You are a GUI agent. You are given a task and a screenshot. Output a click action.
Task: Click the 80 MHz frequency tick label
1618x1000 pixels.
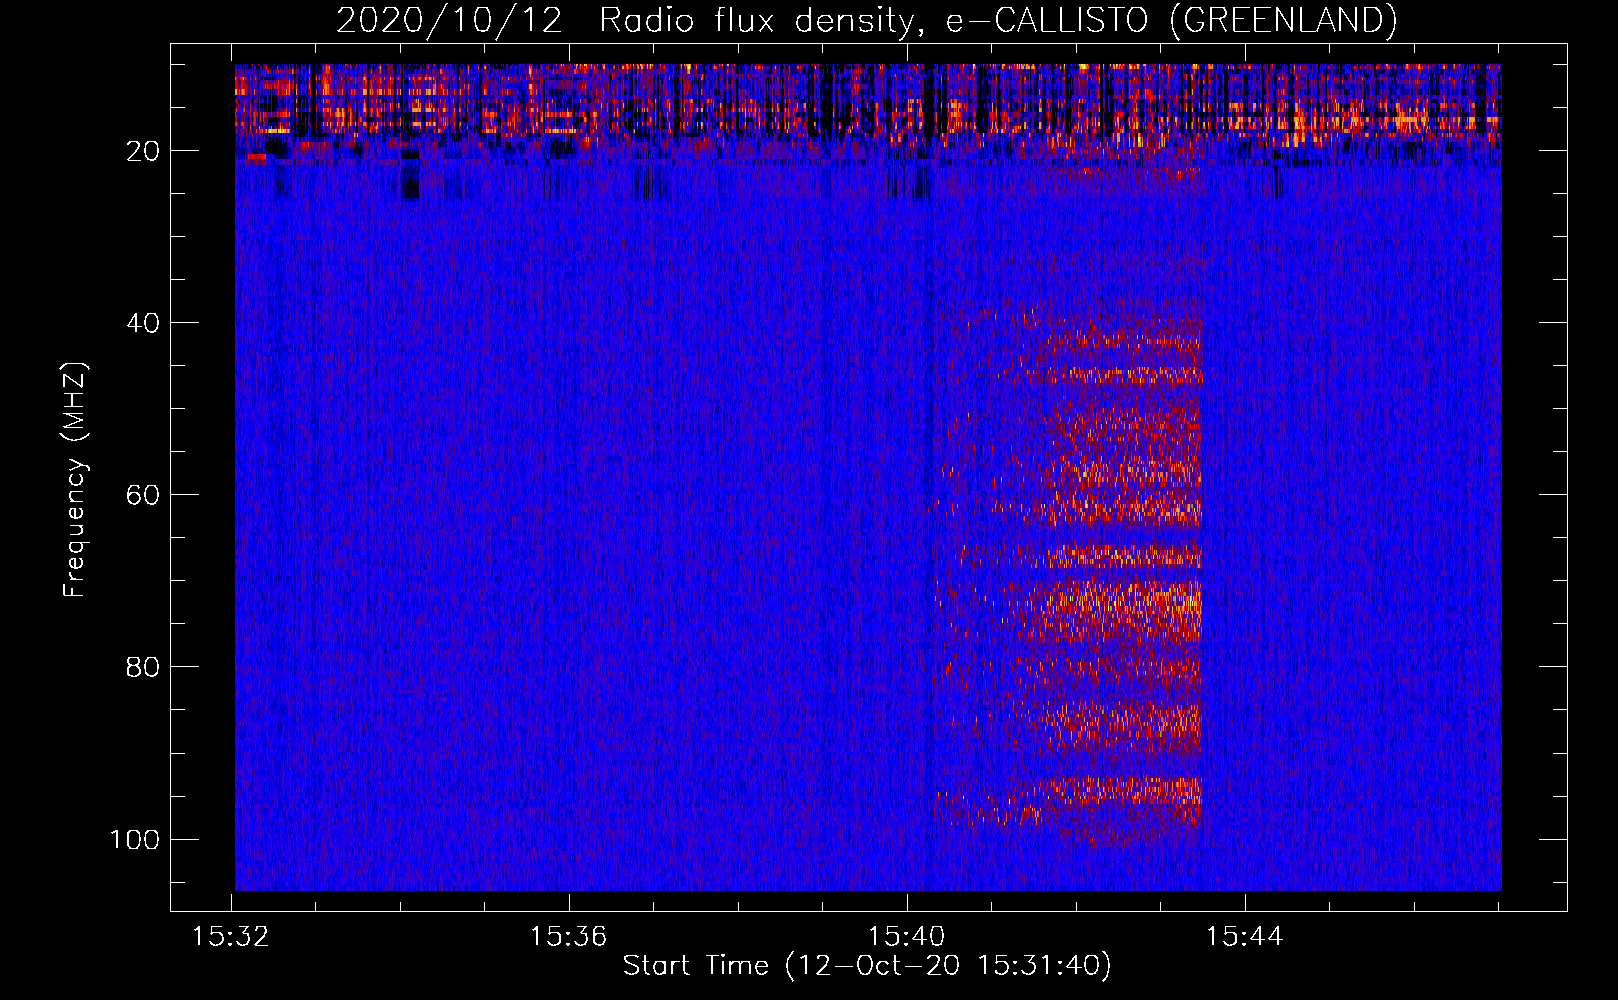tap(143, 667)
